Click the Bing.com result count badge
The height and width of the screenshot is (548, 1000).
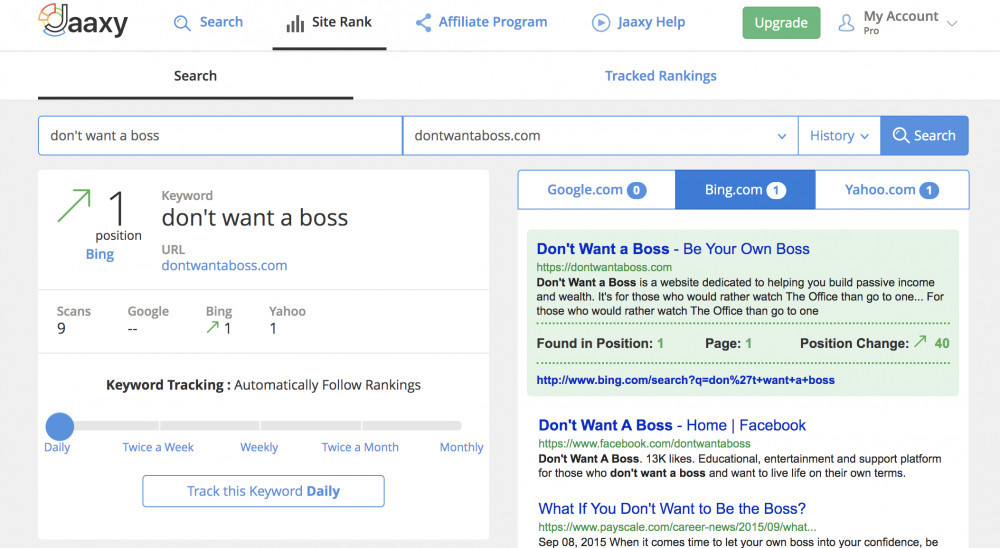pyautogui.click(x=776, y=190)
